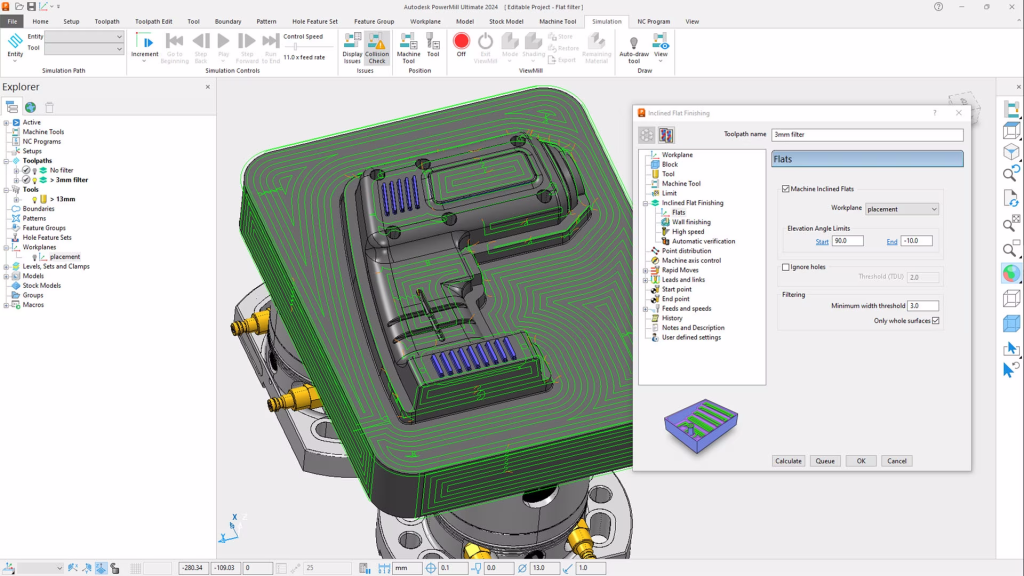This screenshot has width=1024, height=576.
Task: Select the Run to End simulation icon
Action: click(271, 42)
